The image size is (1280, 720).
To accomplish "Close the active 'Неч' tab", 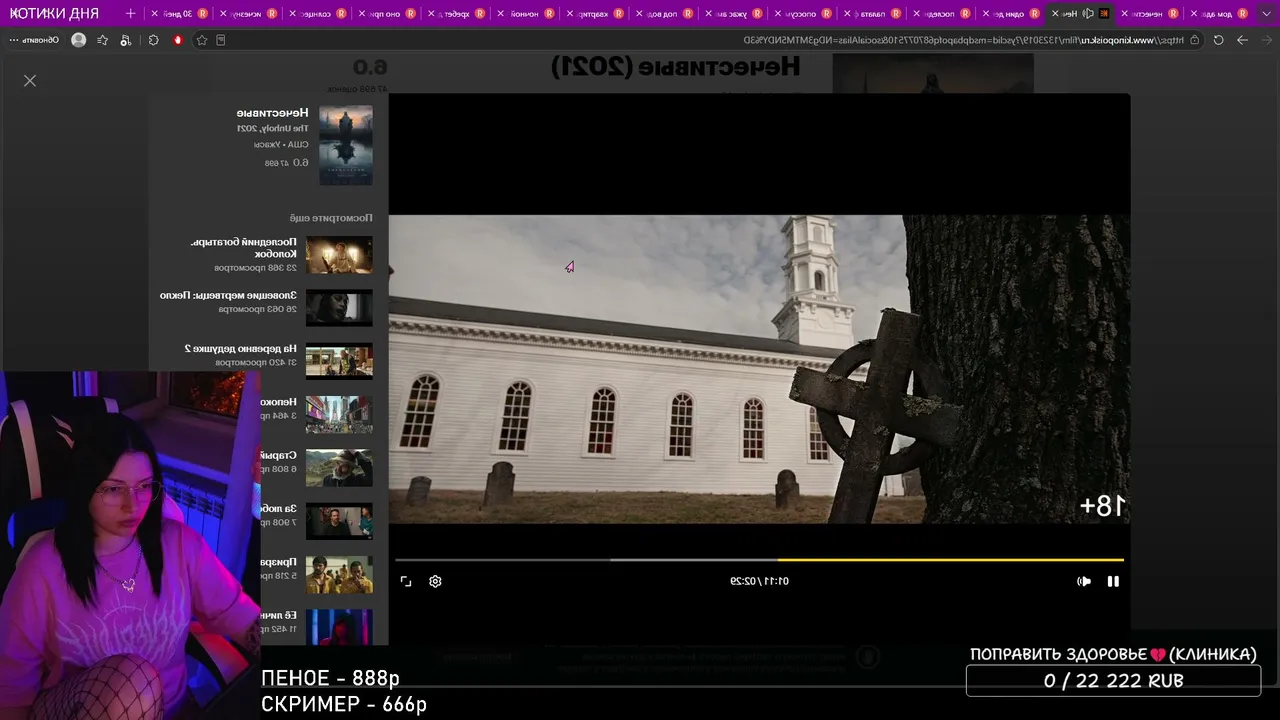I will (1055, 14).
